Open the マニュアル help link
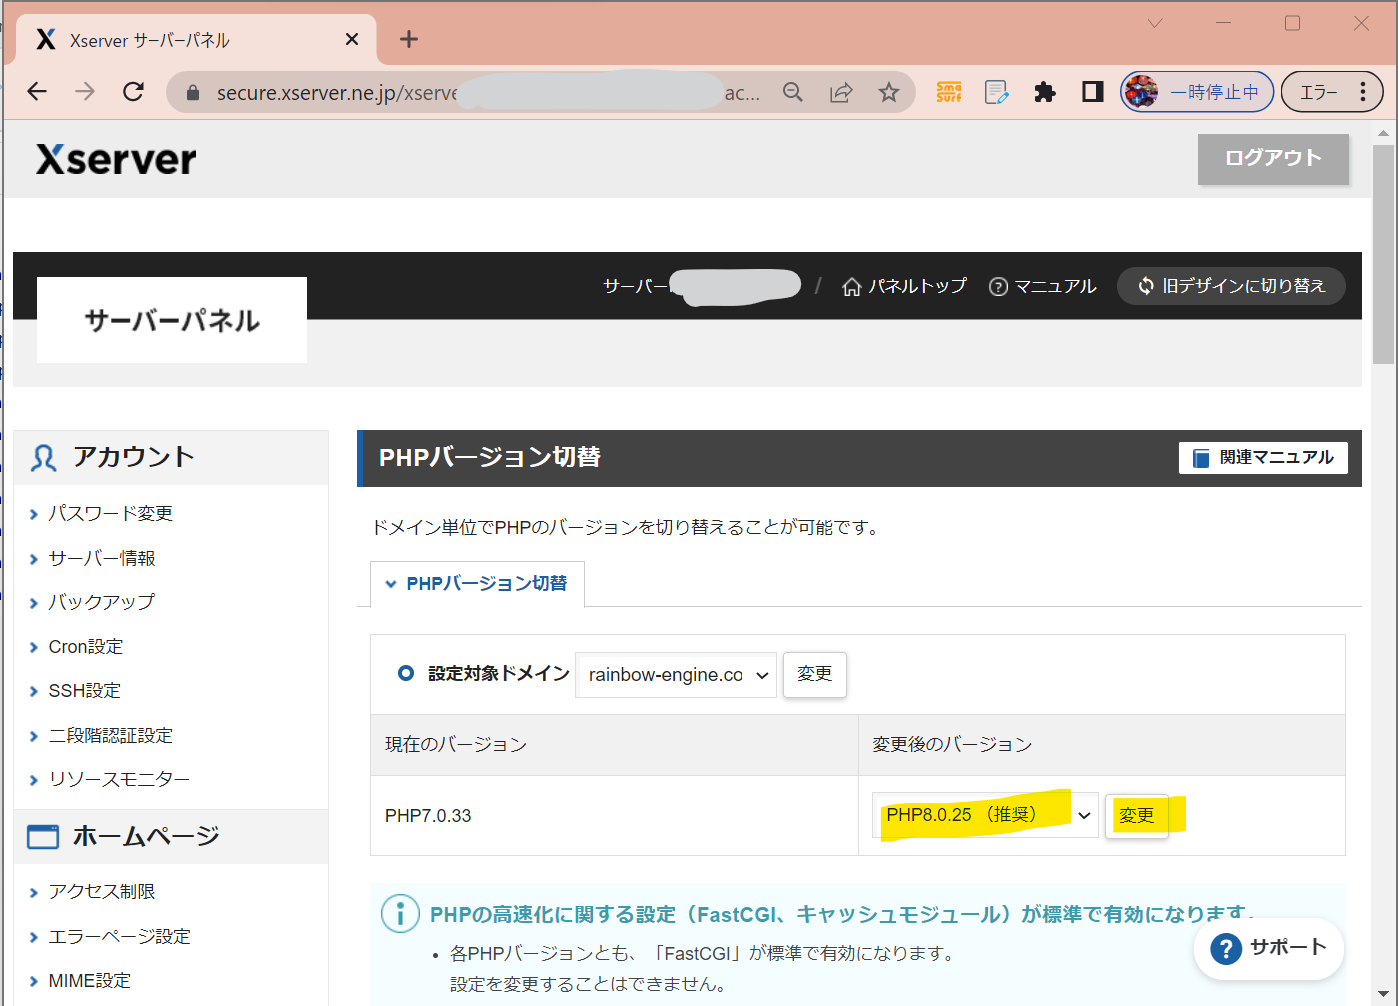The width and height of the screenshot is (1398, 1006). click(1042, 286)
